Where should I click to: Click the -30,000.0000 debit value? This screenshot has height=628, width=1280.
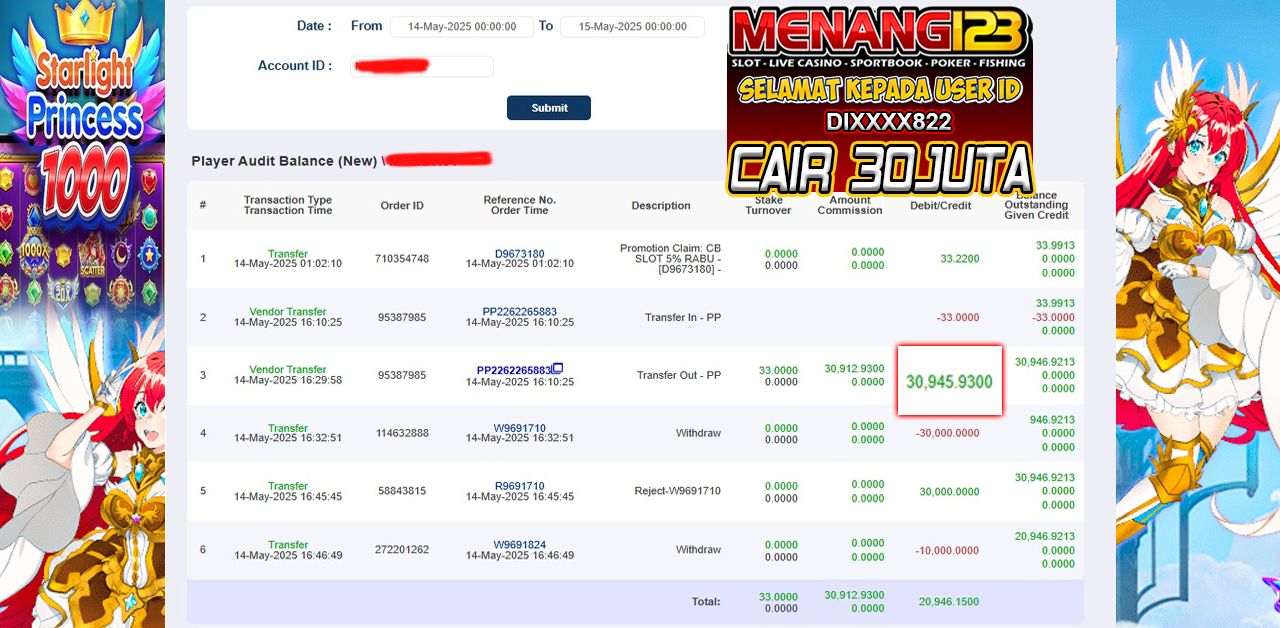(948, 433)
